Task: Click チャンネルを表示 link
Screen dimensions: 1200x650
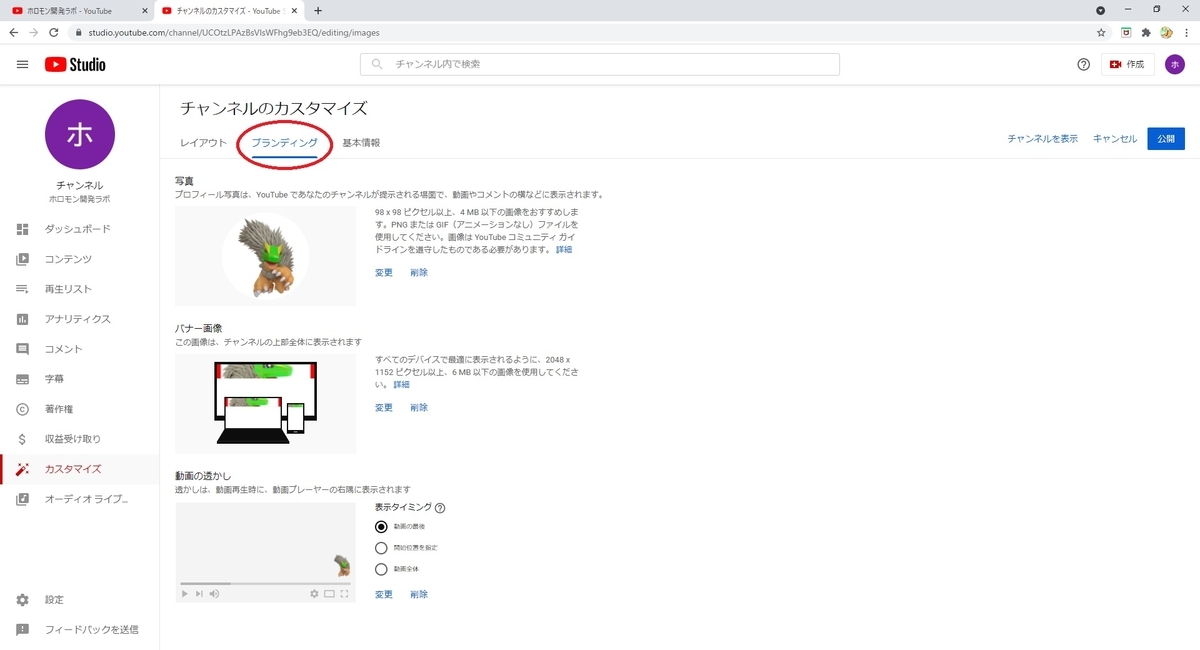Action: [1042, 139]
